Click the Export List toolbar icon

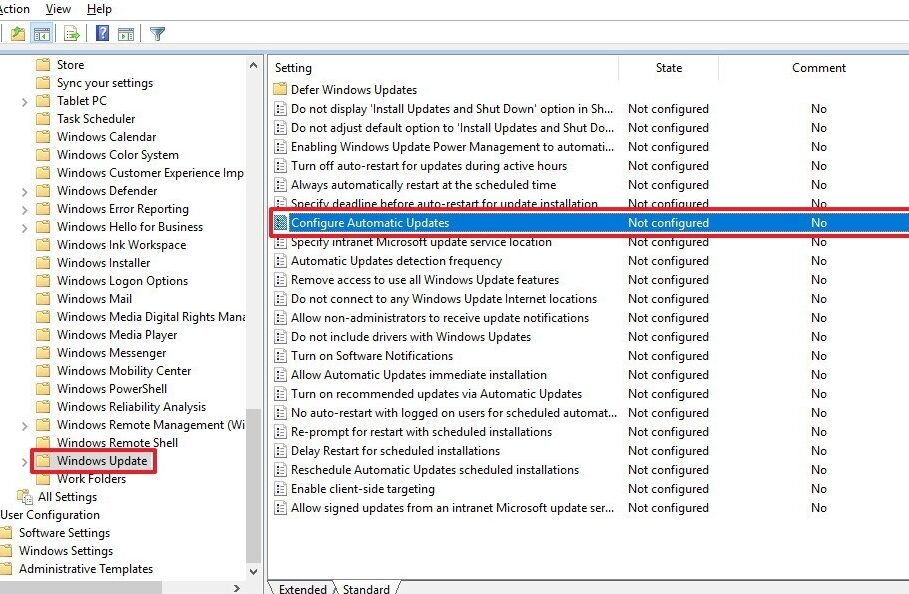click(x=70, y=32)
